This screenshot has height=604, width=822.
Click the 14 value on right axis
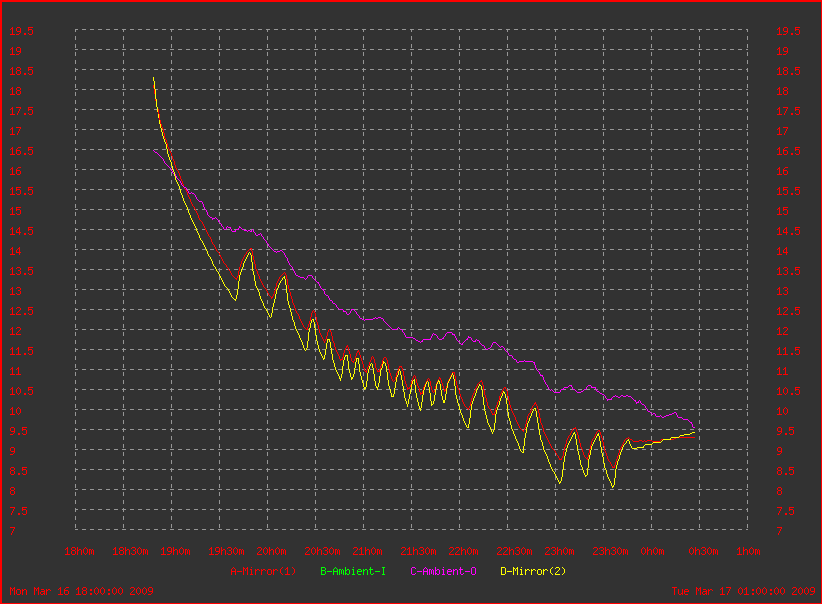(x=782, y=251)
